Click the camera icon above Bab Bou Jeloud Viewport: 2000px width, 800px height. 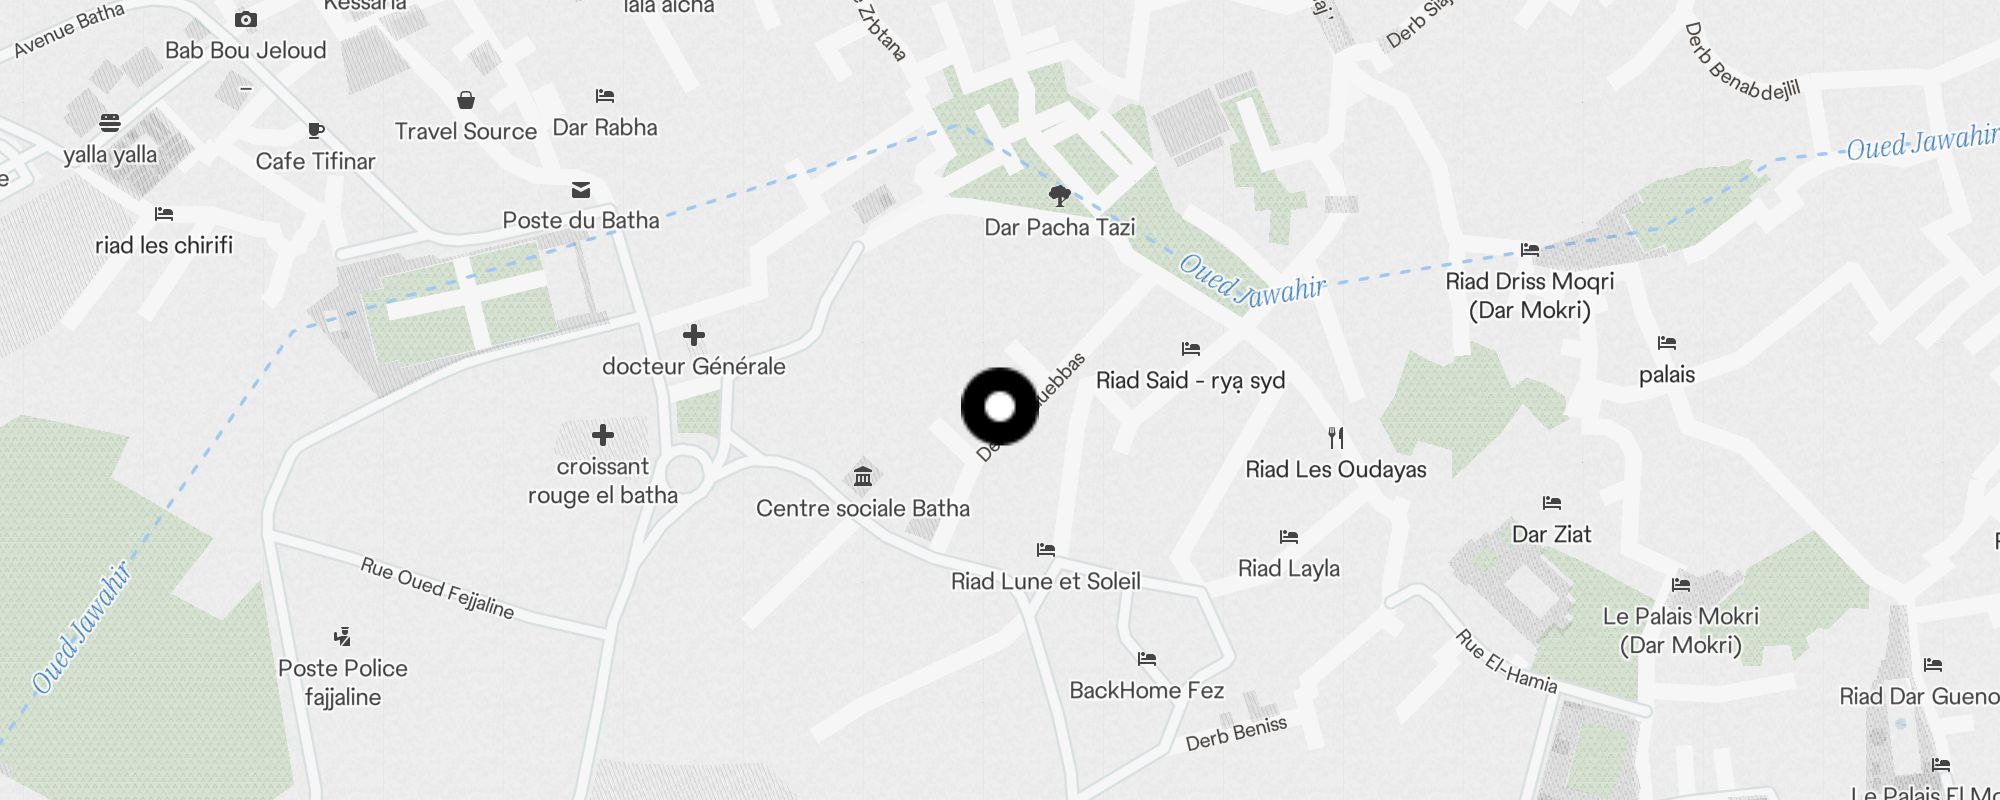tap(246, 19)
